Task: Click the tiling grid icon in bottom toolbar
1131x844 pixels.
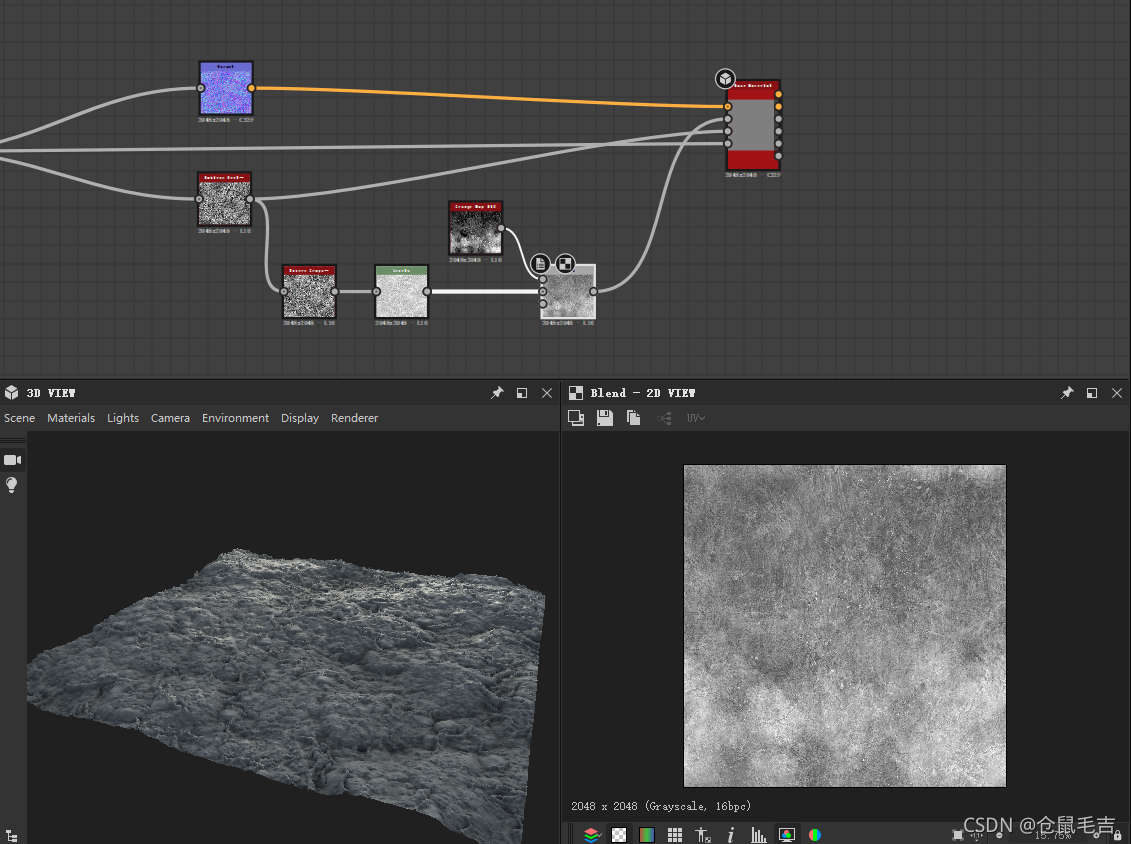Action: (675, 835)
